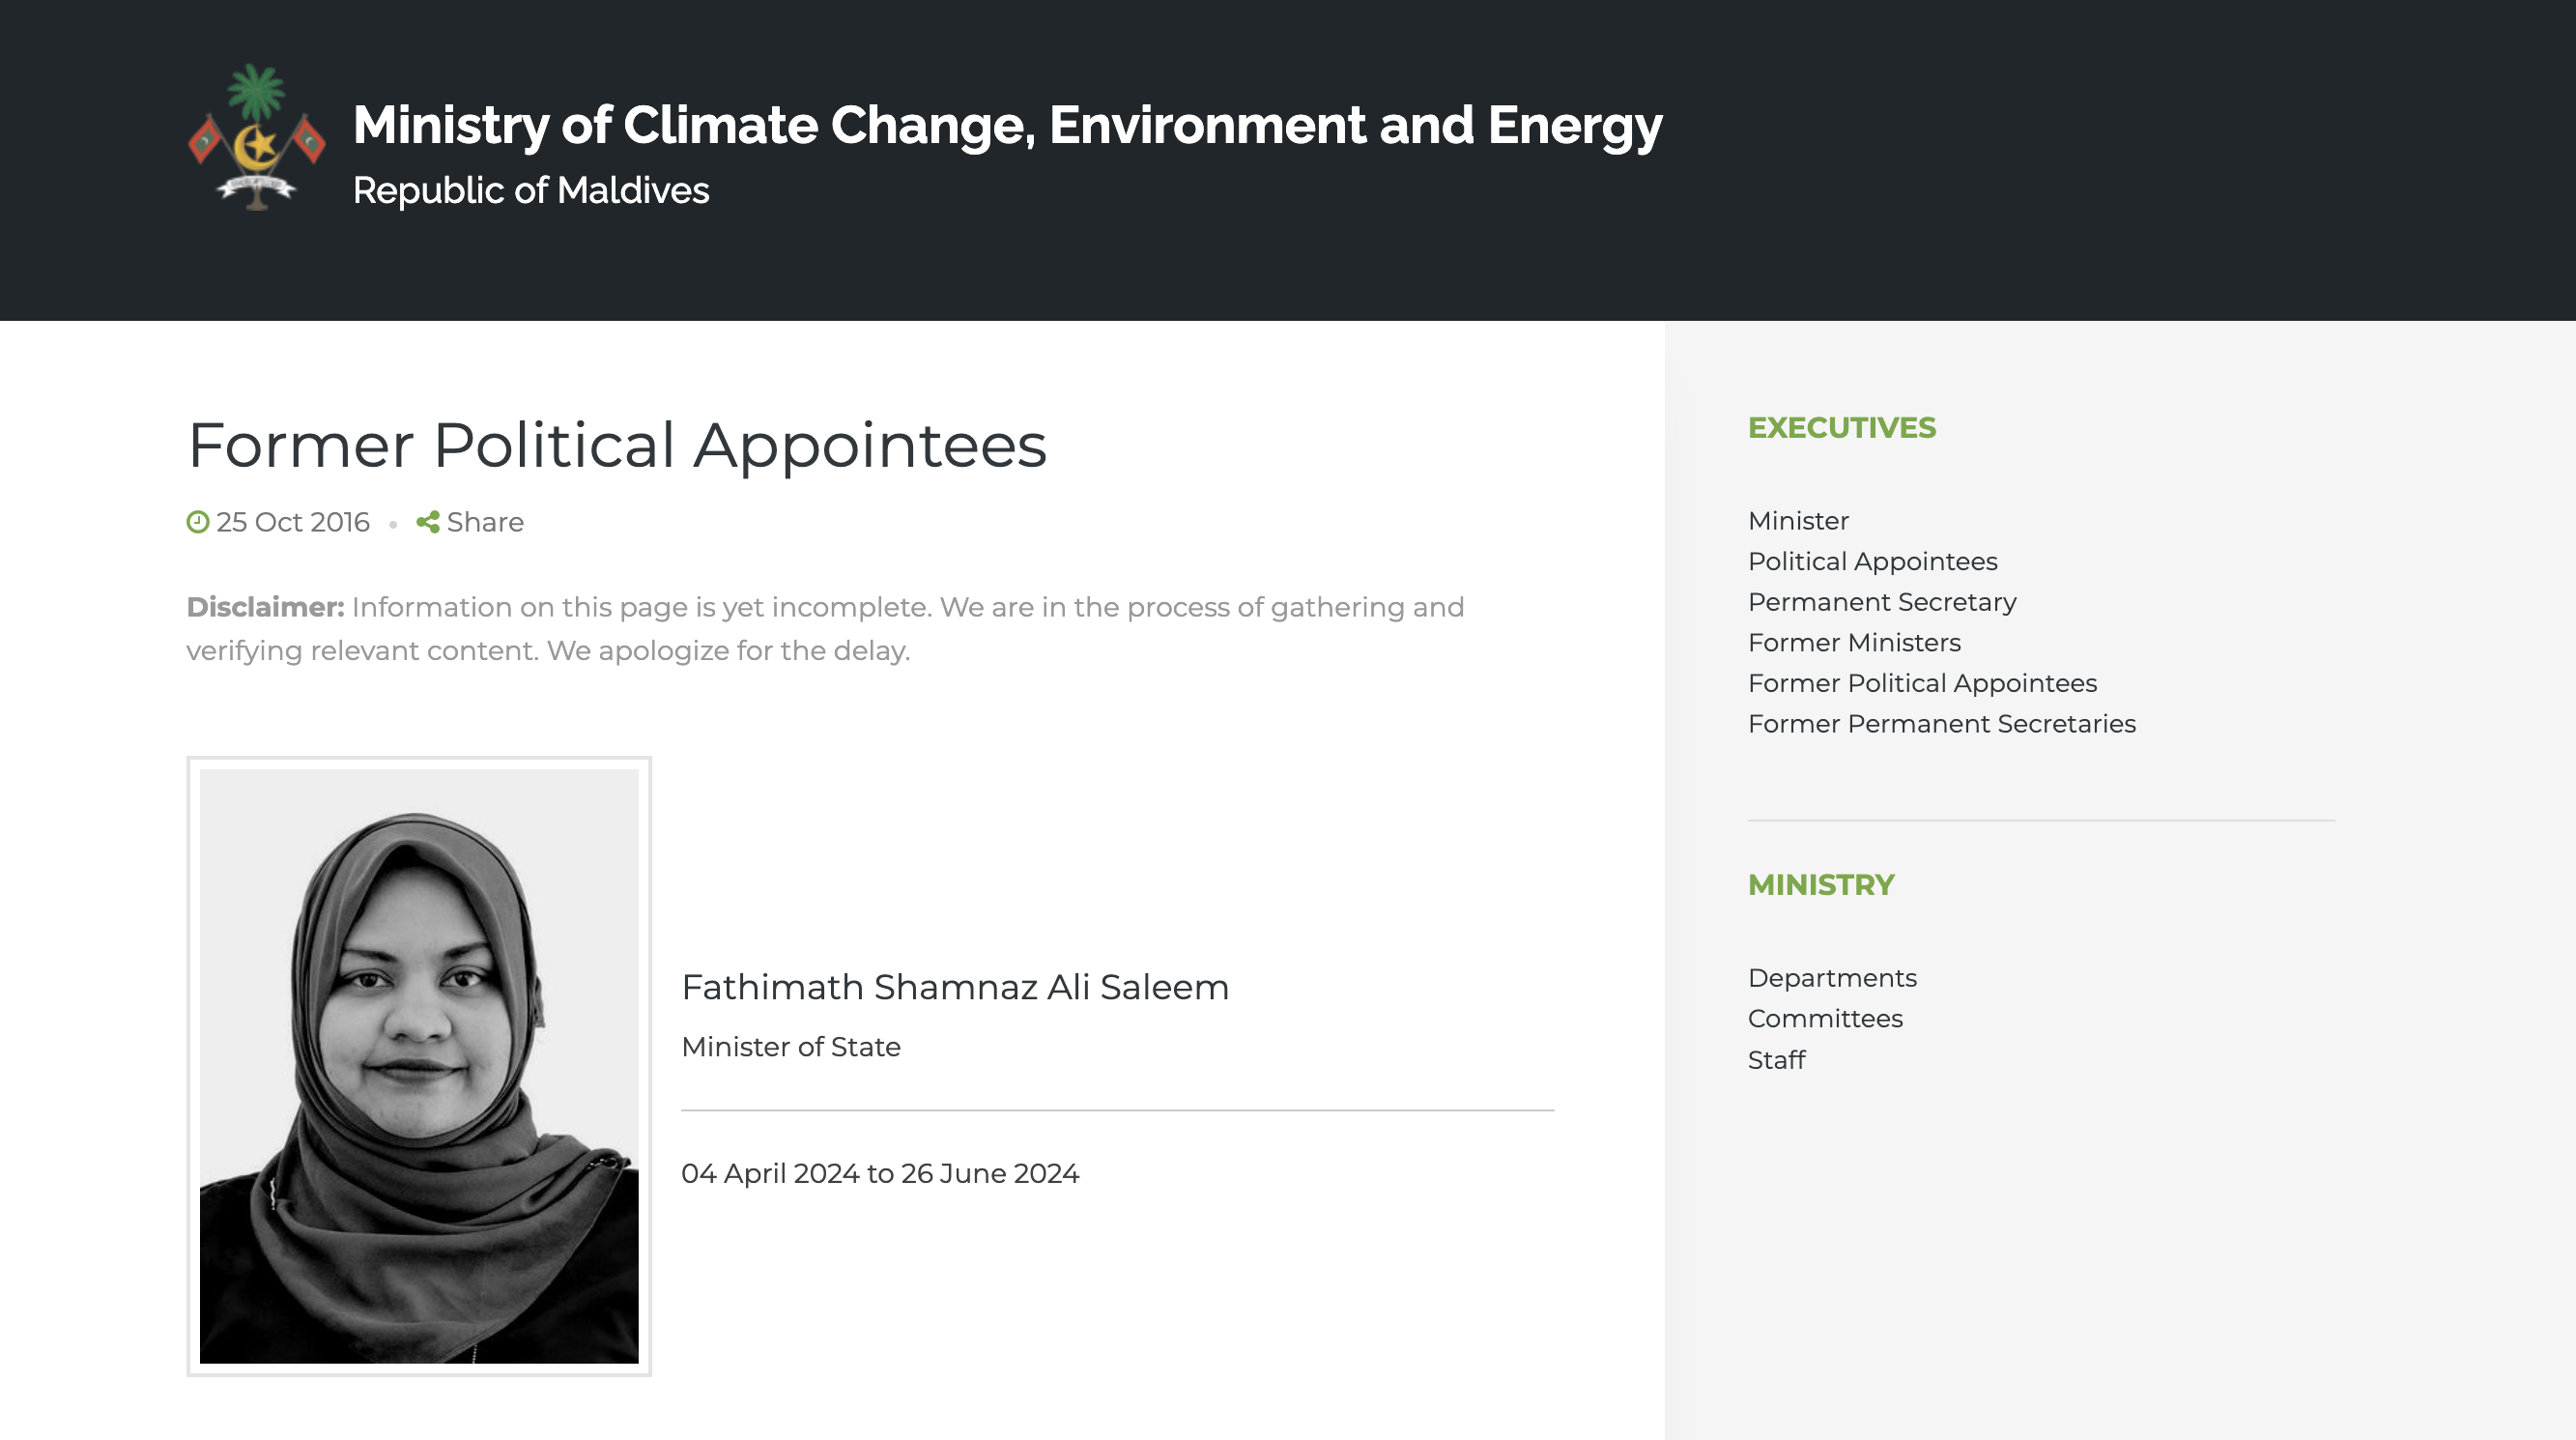Viewport: 2576px width, 1440px height.
Task: Open the Committees sidebar link
Action: [1825, 1019]
